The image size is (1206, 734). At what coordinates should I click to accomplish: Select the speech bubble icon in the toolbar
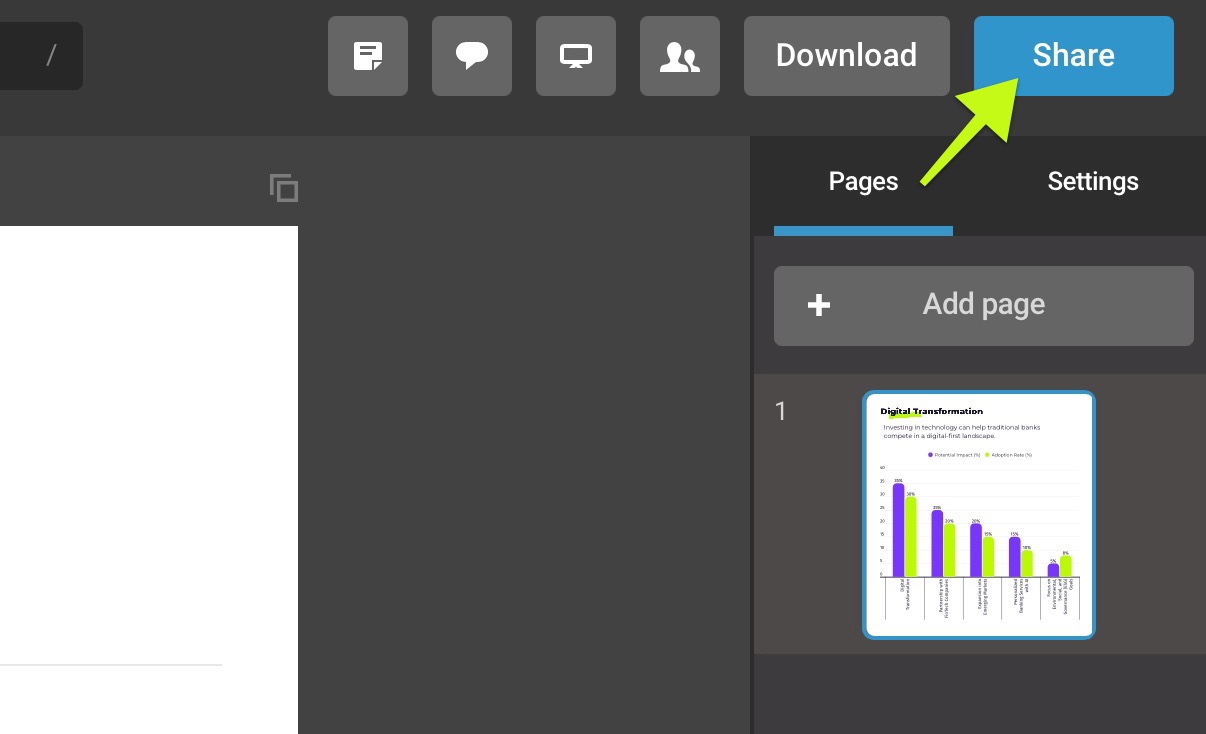(472, 56)
